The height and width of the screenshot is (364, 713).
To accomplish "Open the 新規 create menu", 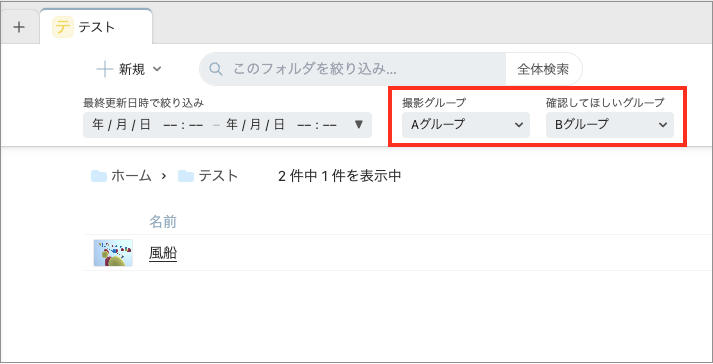I will click(130, 69).
